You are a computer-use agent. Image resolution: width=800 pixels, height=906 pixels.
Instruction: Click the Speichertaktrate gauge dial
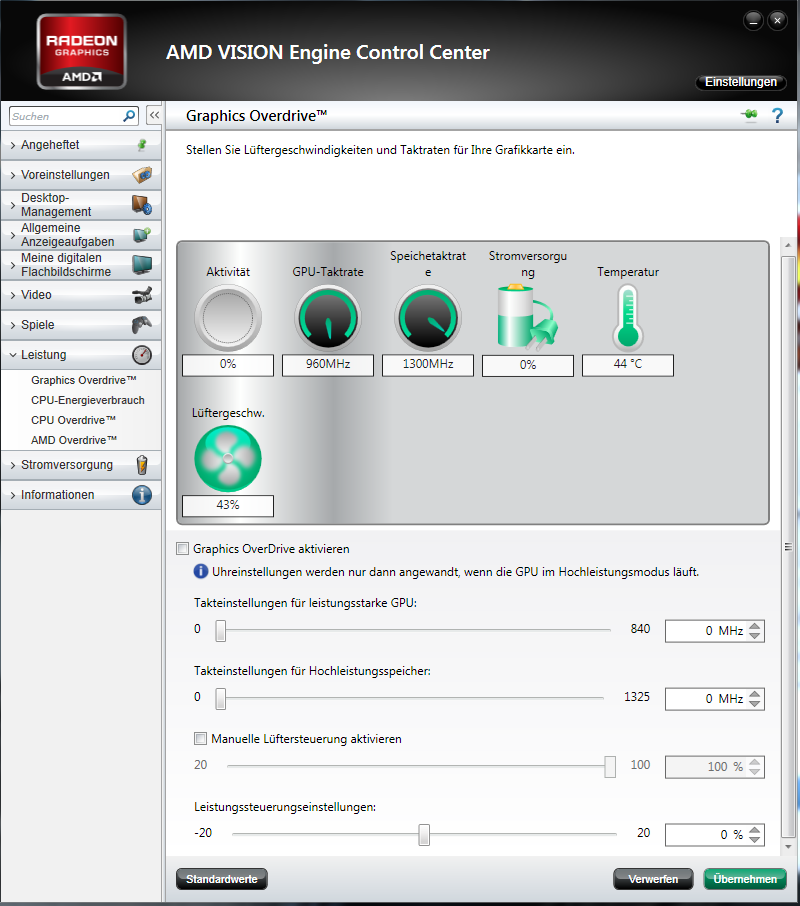pyautogui.click(x=428, y=318)
